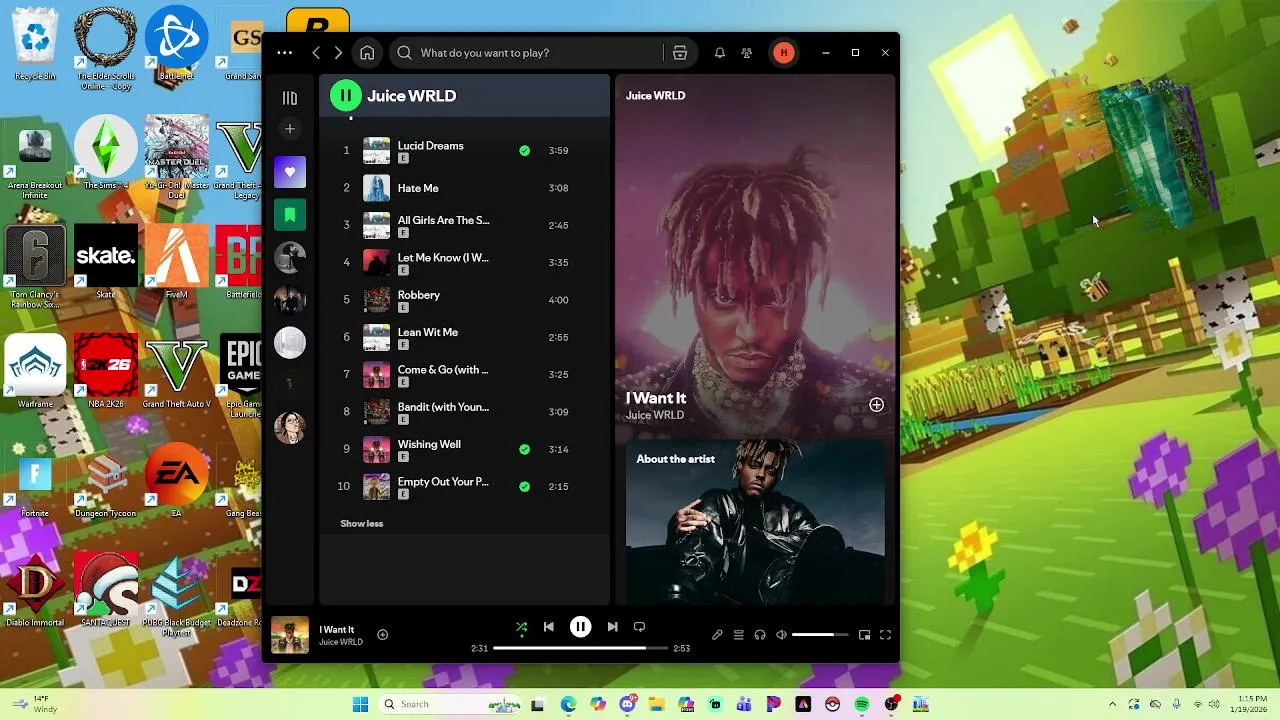
Task: Go back with the left arrow
Action: click(x=316, y=53)
